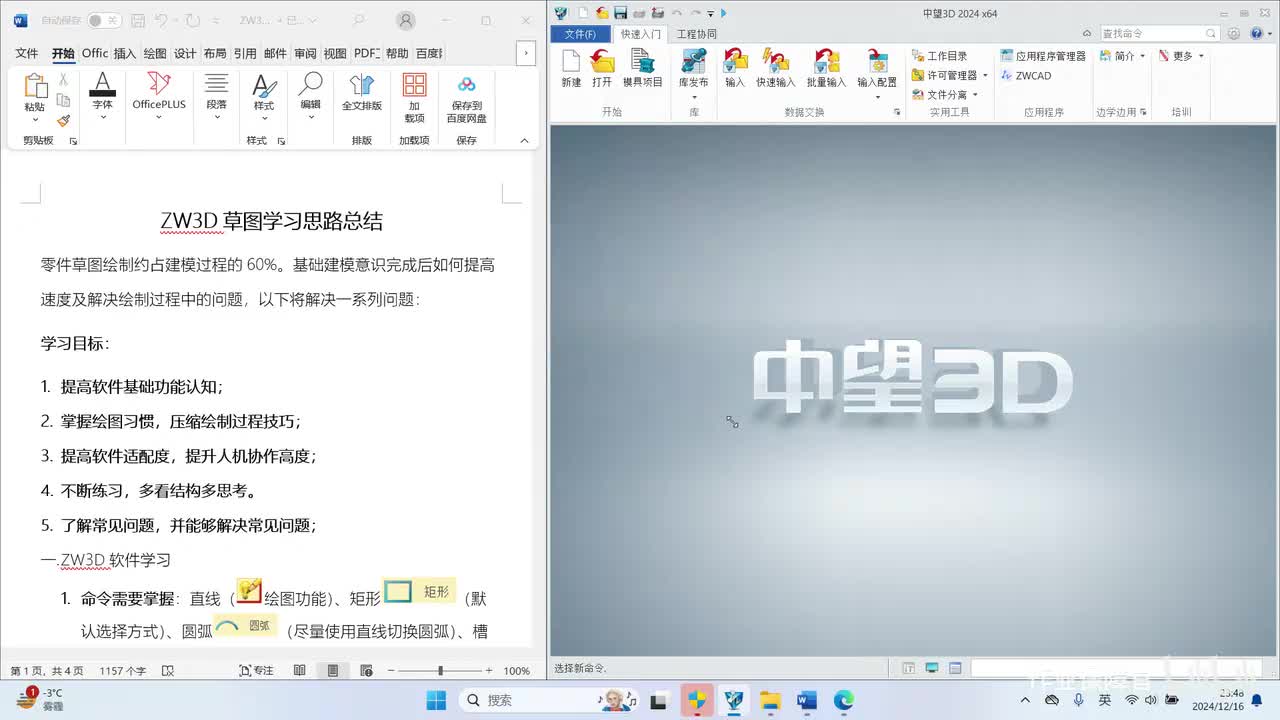1280x720 pixels.
Task: Select web layout view in Word status bar
Action: (x=366, y=670)
